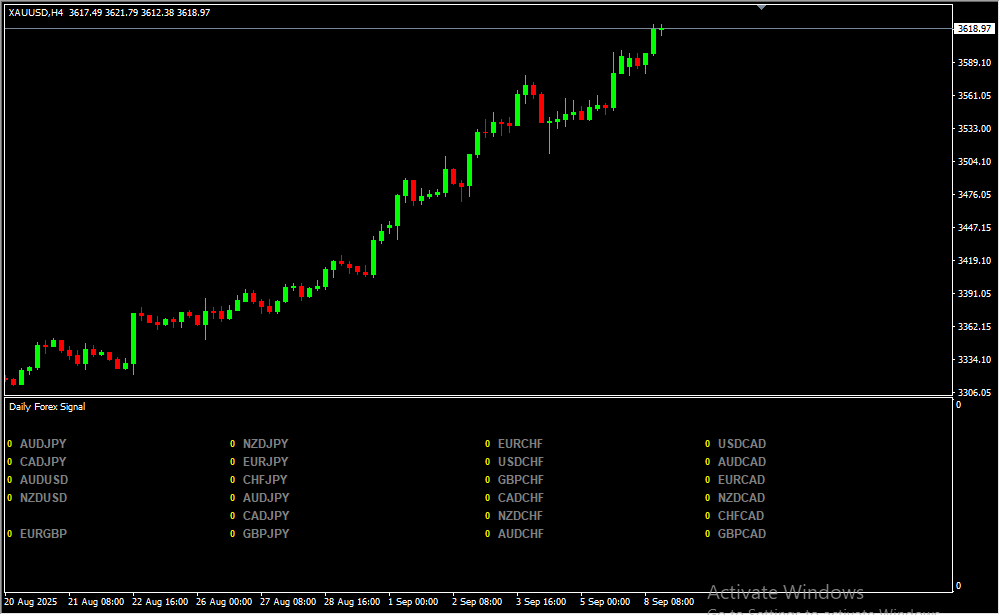Click the CHFJPY currency pair
This screenshot has height=615, width=1000.
click(265, 480)
